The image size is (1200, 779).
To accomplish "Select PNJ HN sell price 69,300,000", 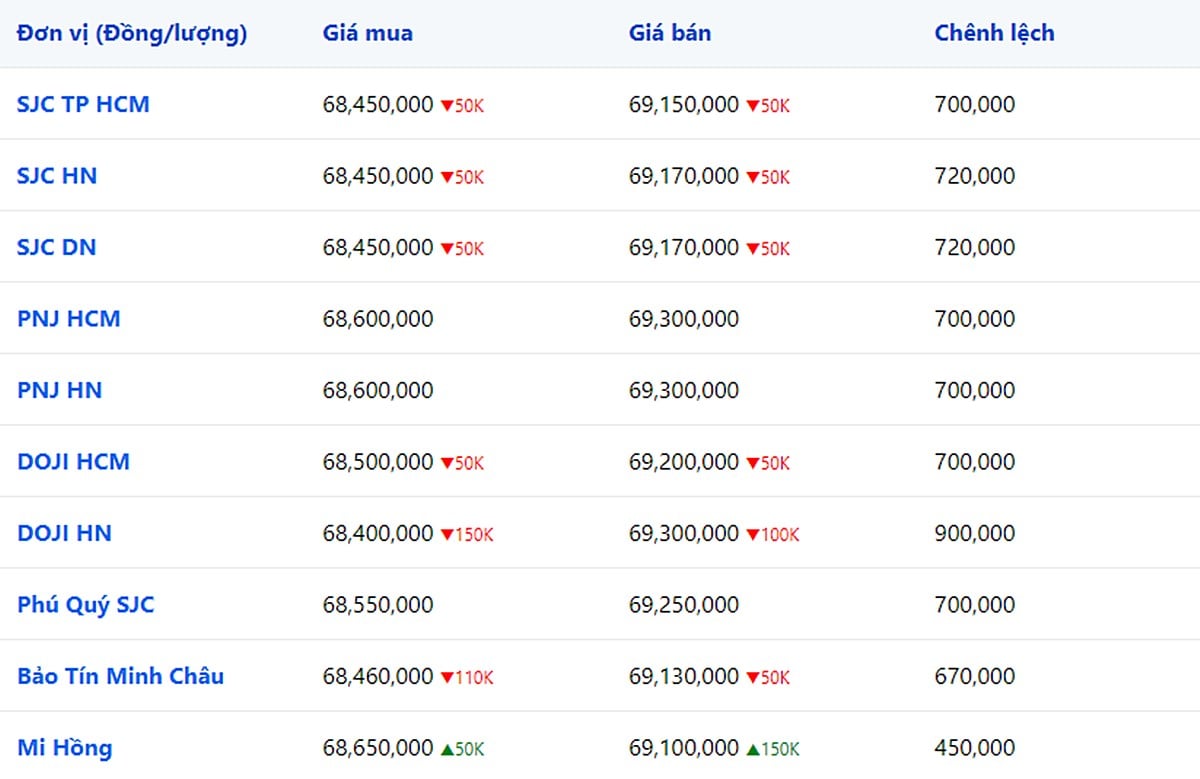I will click(x=684, y=391).
